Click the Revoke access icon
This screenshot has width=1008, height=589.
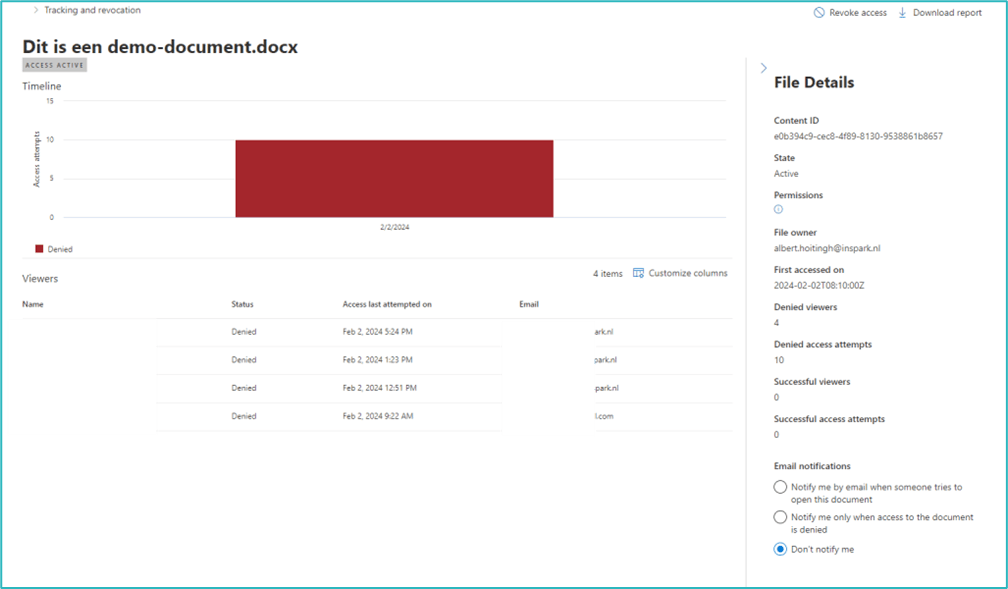click(x=819, y=13)
